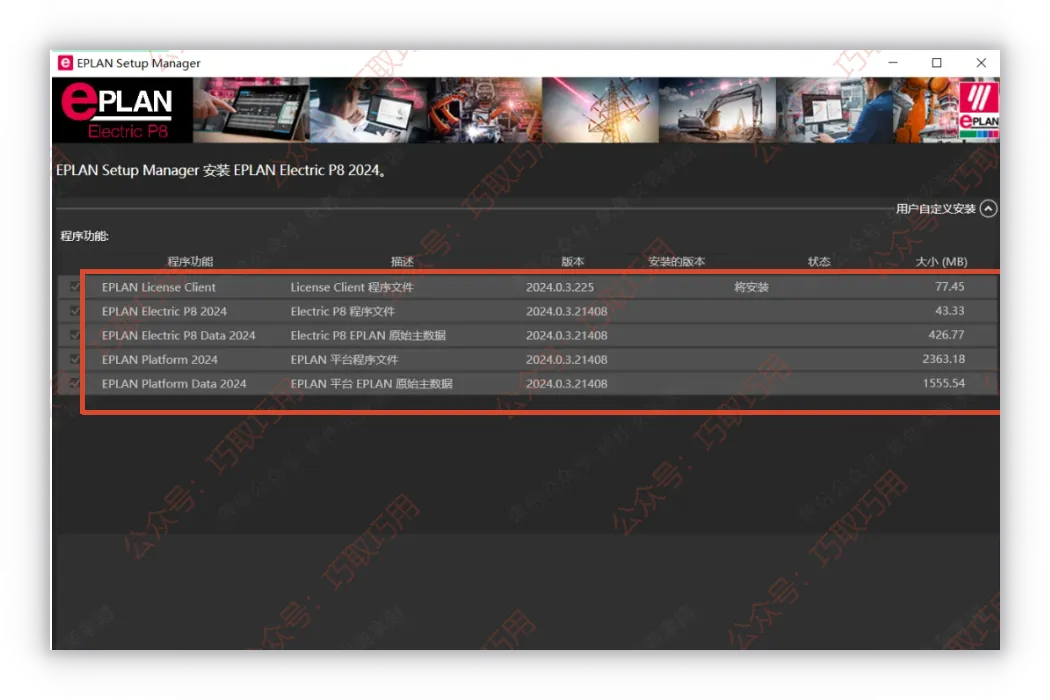Image resolution: width=1050 pixels, height=700 pixels.
Task: Select the 'EPLAN Electric P8 2024' row name
Action: (164, 311)
